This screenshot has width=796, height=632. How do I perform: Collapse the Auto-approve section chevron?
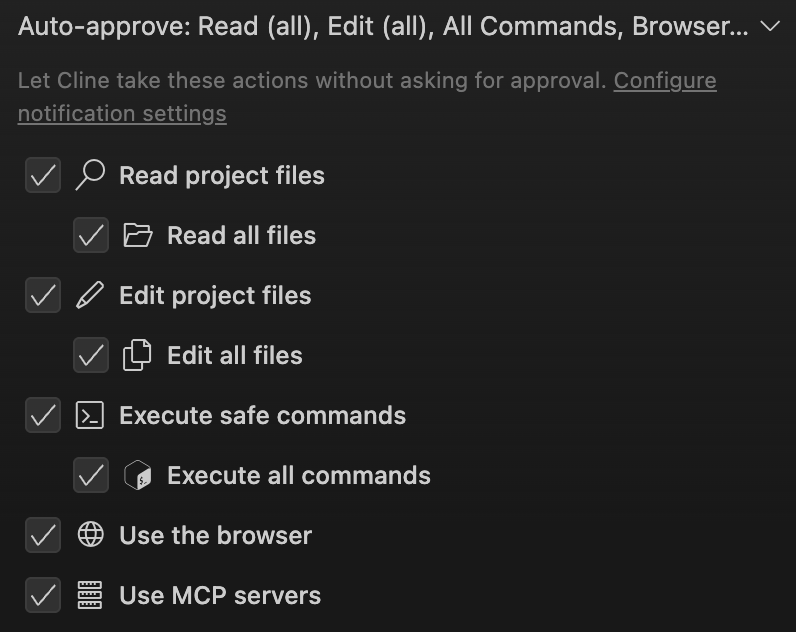(x=769, y=27)
